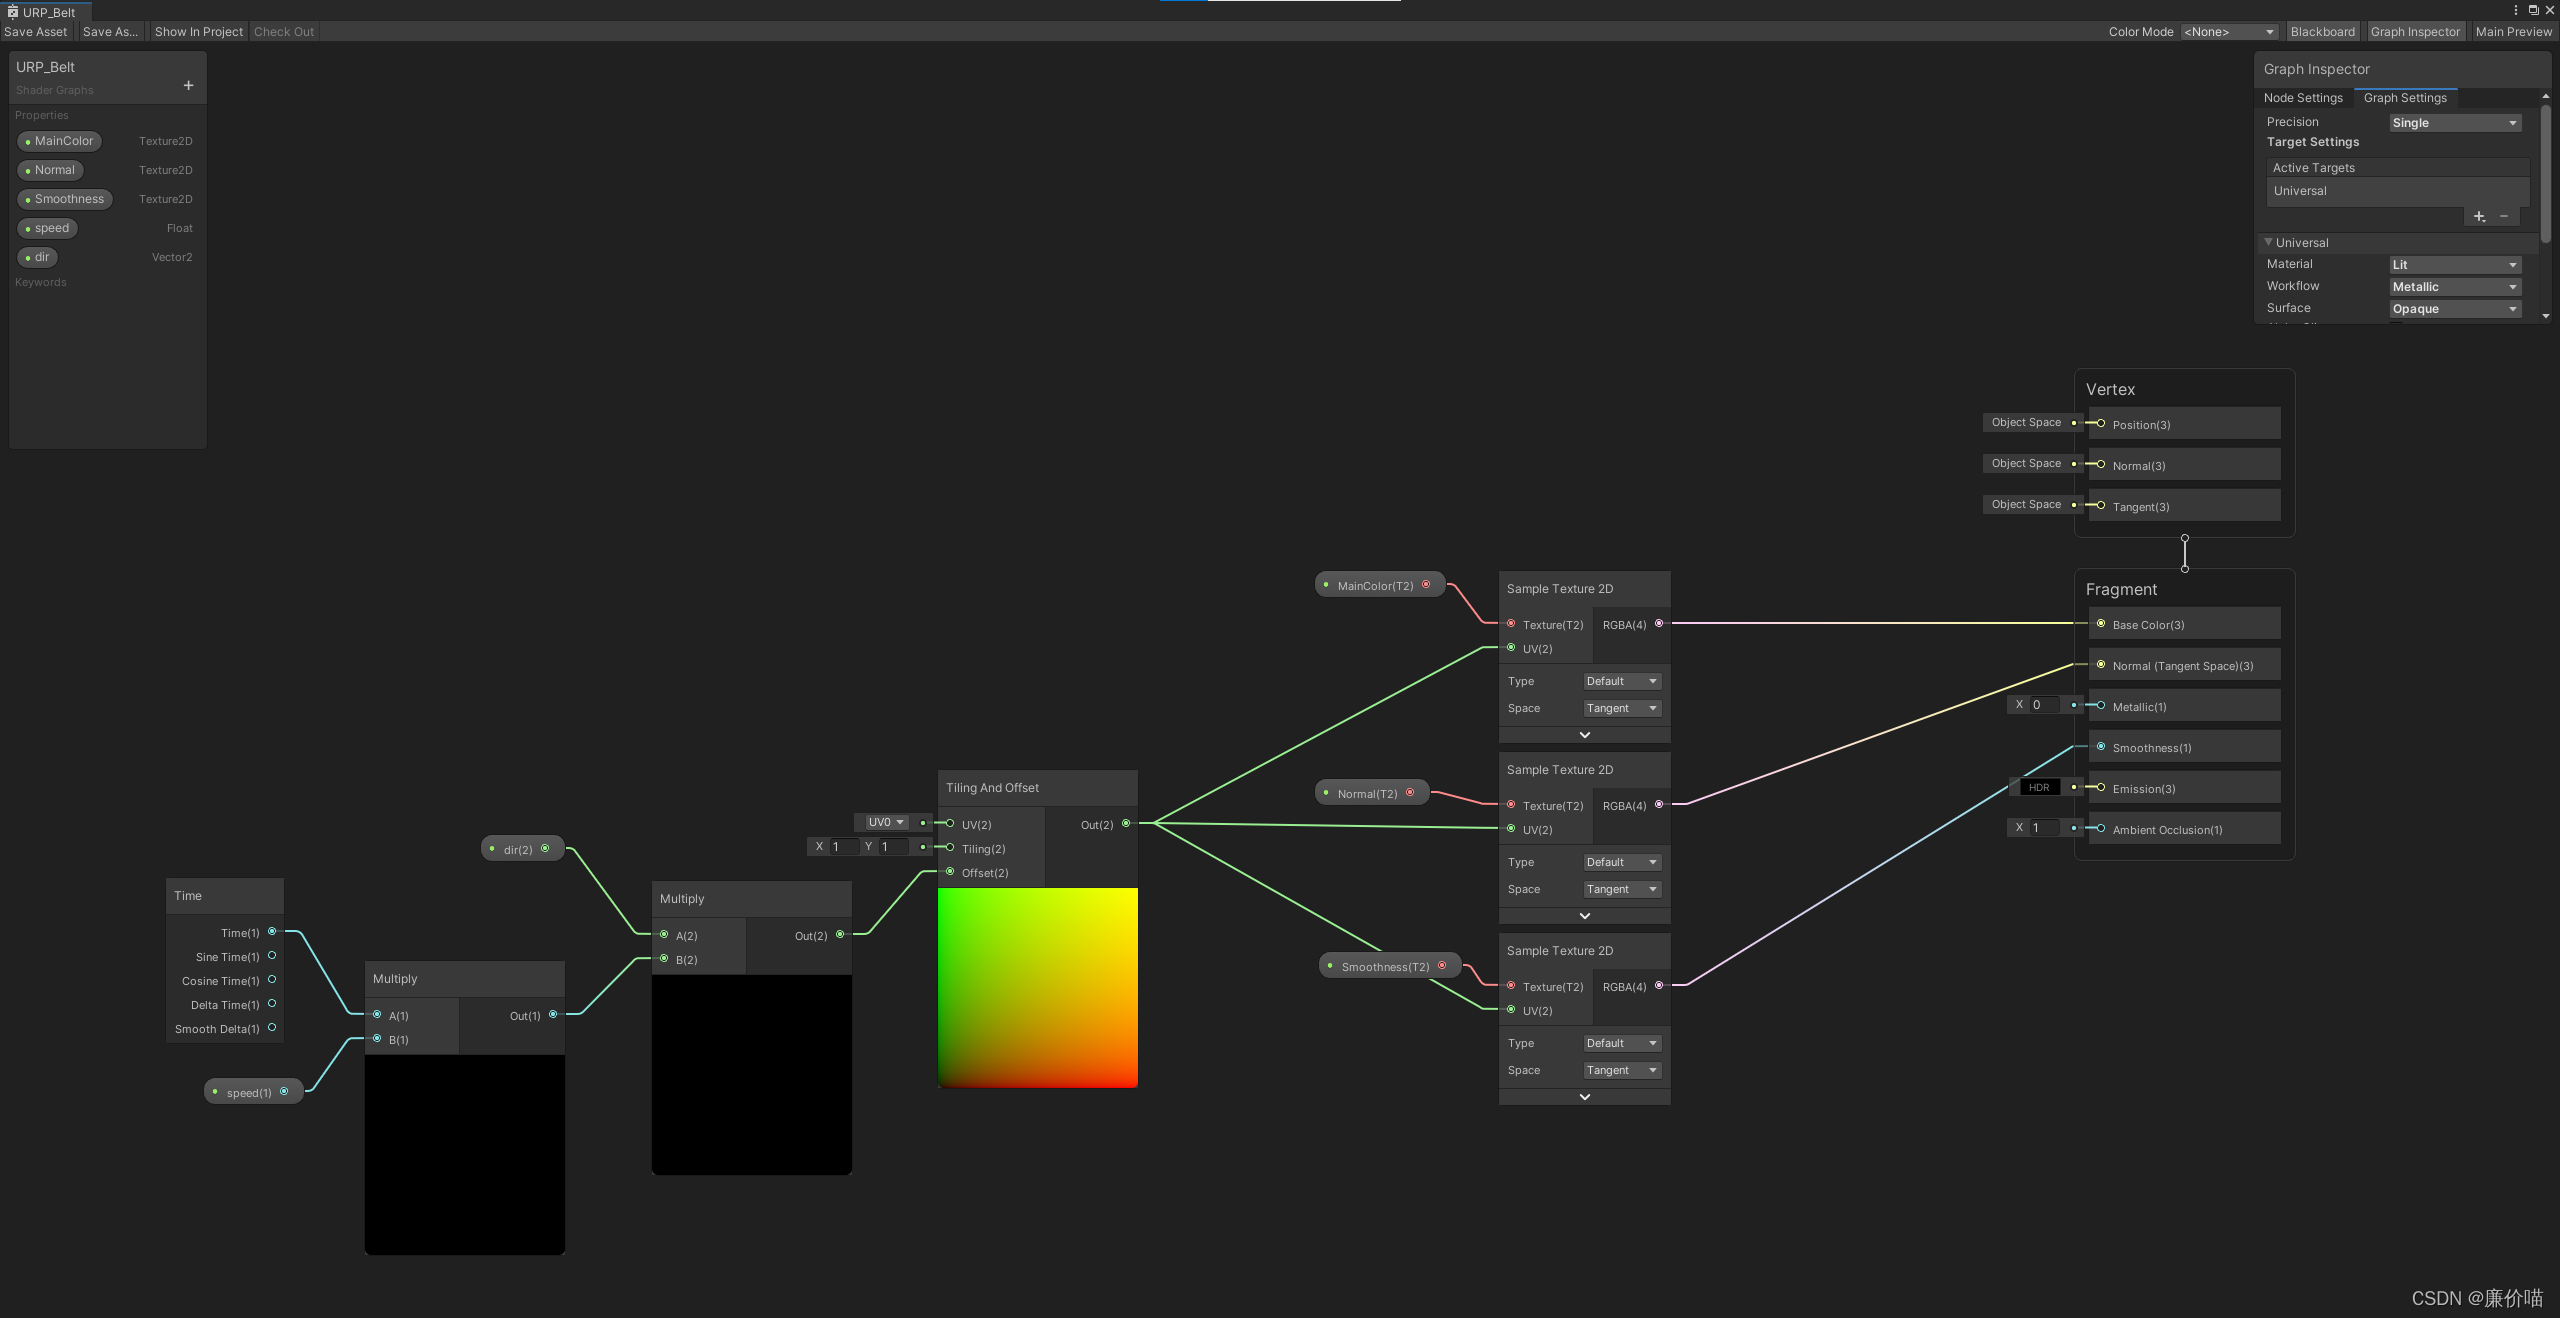The height and width of the screenshot is (1318, 2560).
Task: Toggle the Blackboard panel visibility
Action: [2322, 32]
